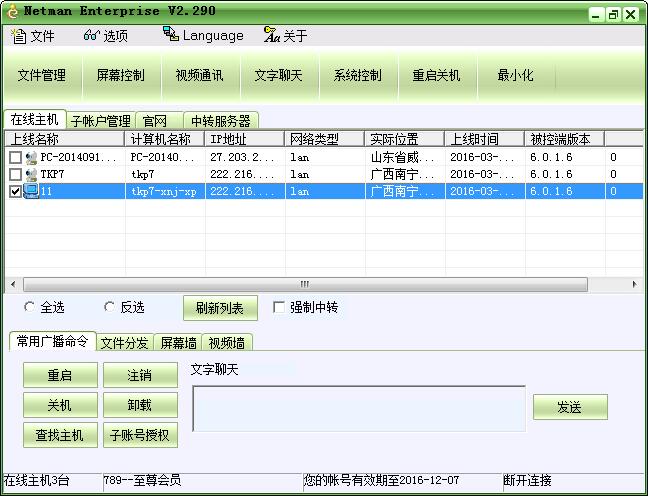Click 789--至尊会员 status bar entry
The width and height of the screenshot is (648, 496).
(x=142, y=481)
